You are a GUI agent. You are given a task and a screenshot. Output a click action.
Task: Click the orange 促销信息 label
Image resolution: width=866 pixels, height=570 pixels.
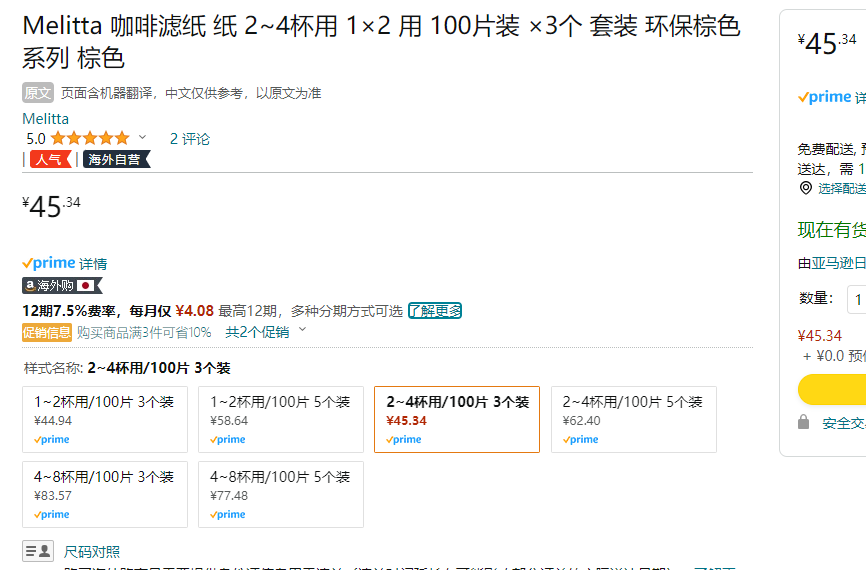click(x=47, y=332)
